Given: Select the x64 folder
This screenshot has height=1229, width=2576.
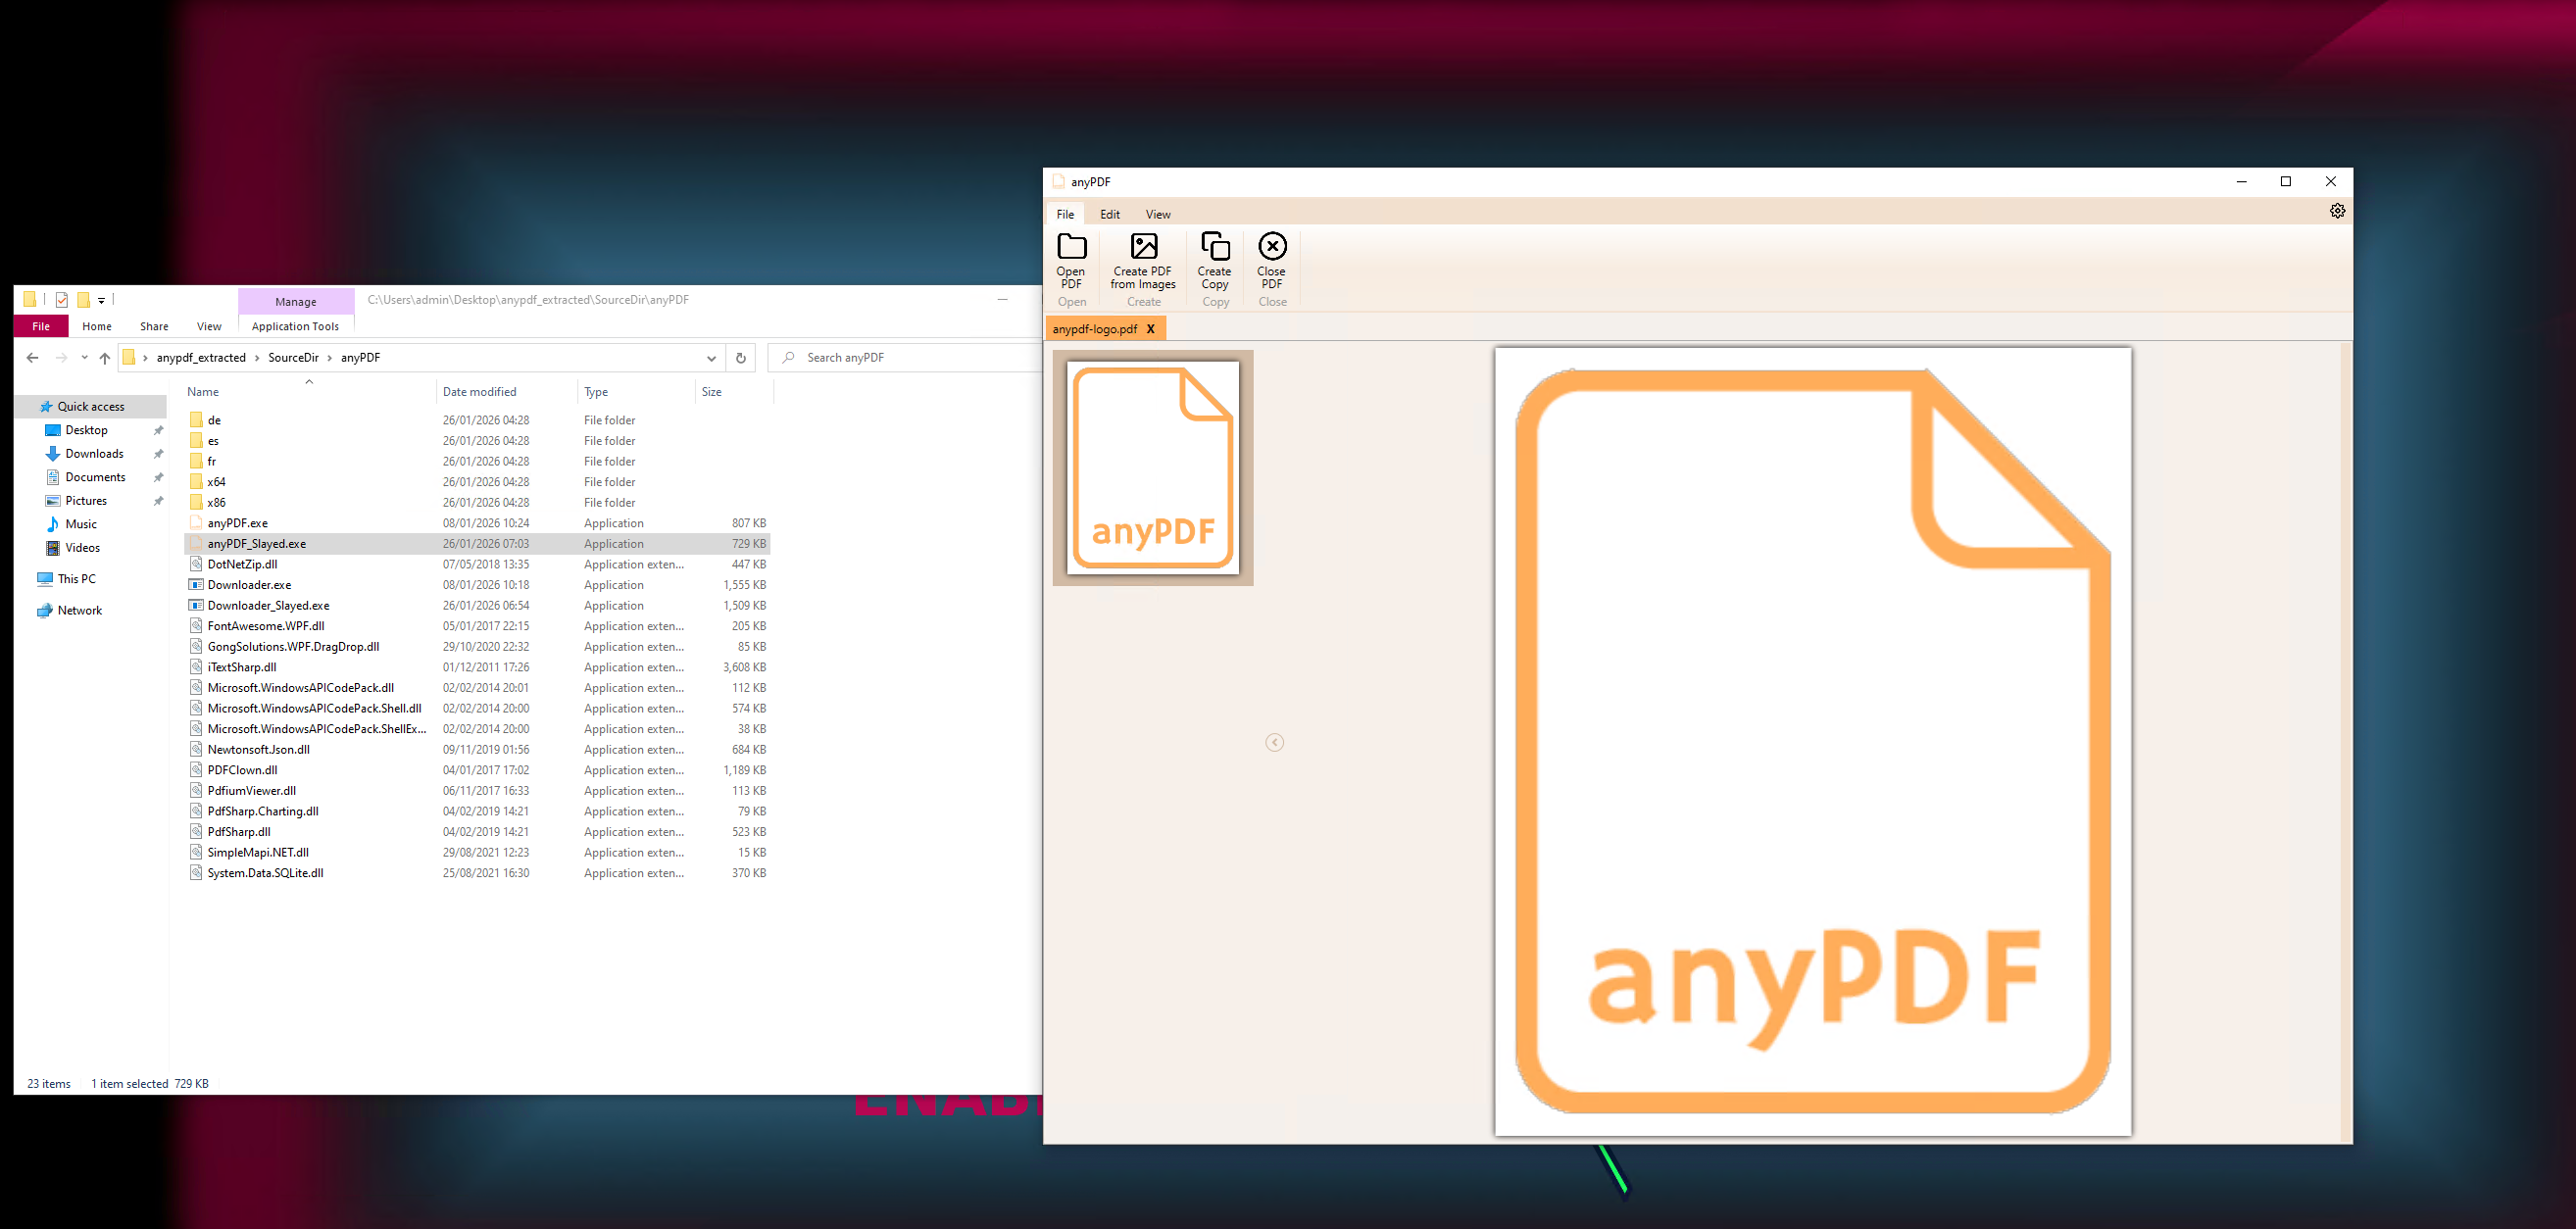Looking at the screenshot, I should [x=477, y=482].
